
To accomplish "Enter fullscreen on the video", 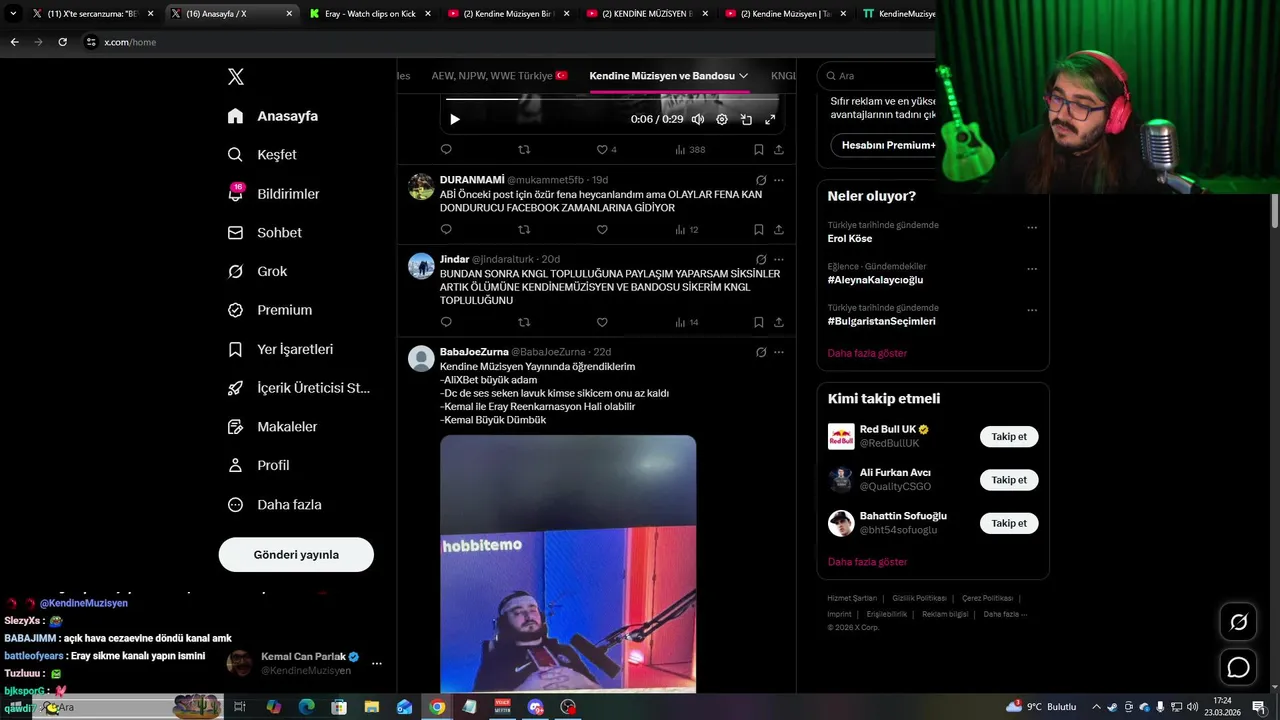I will tap(770, 119).
